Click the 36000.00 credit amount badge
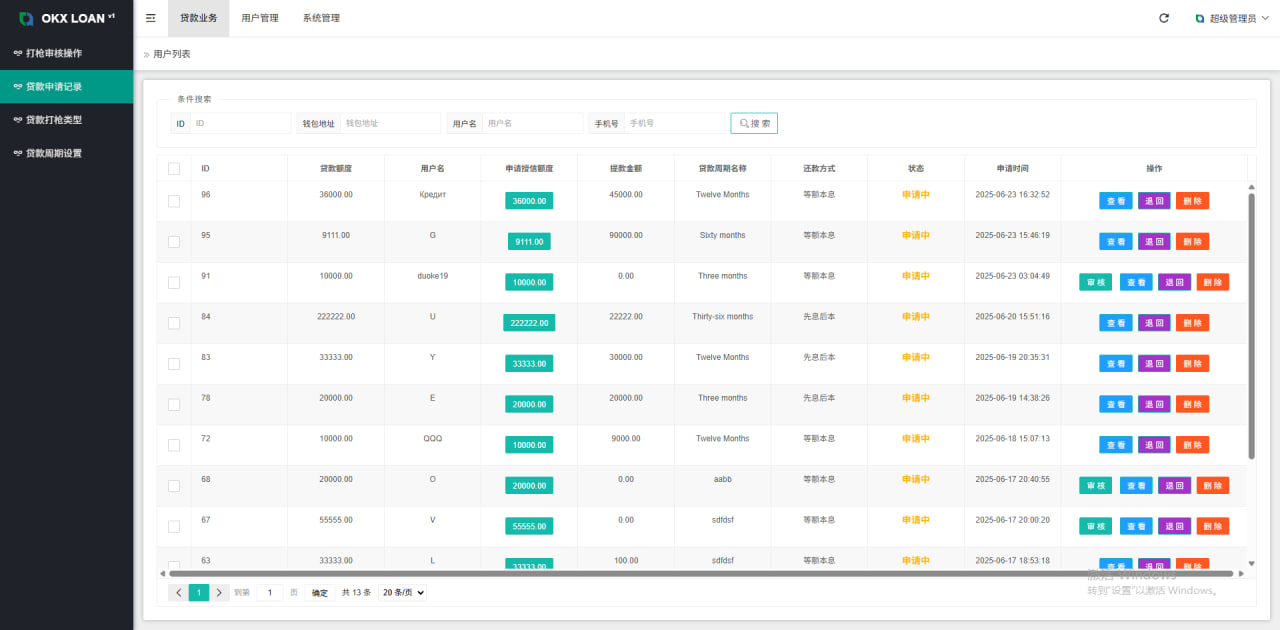Image resolution: width=1280 pixels, height=630 pixels. point(529,201)
